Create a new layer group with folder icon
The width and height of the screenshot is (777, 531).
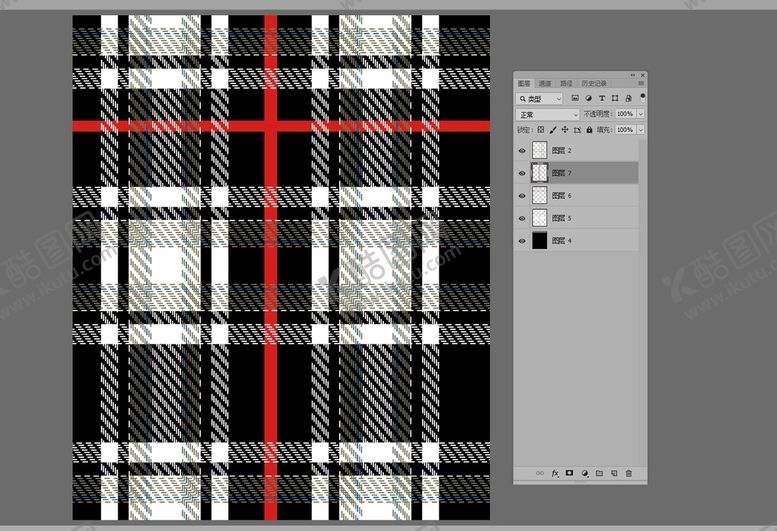pyautogui.click(x=599, y=473)
